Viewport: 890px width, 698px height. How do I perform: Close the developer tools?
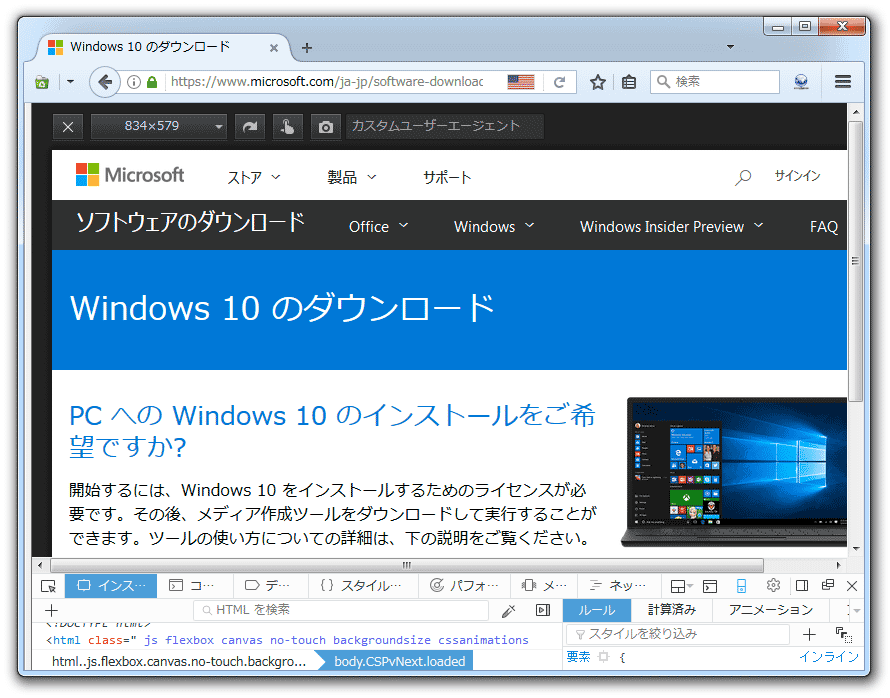852,586
